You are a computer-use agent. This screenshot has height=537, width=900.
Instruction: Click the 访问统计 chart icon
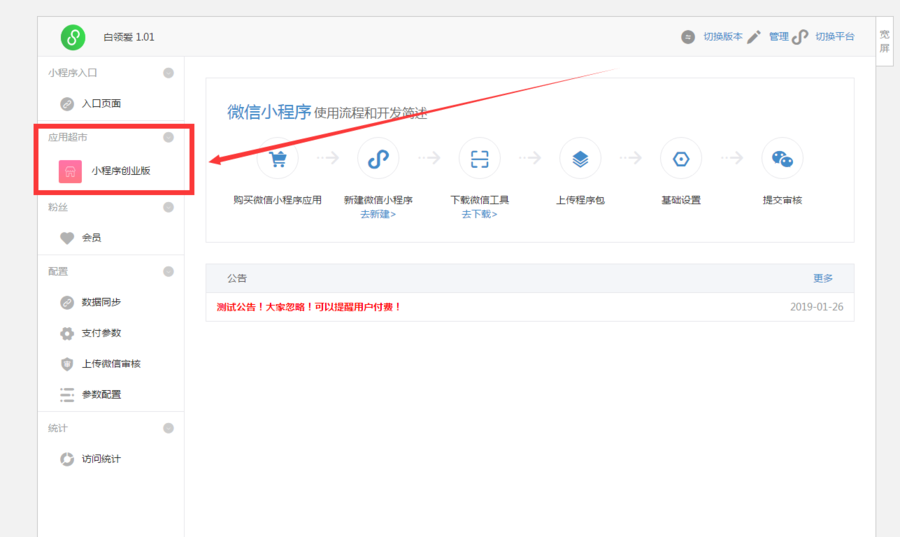[67, 459]
